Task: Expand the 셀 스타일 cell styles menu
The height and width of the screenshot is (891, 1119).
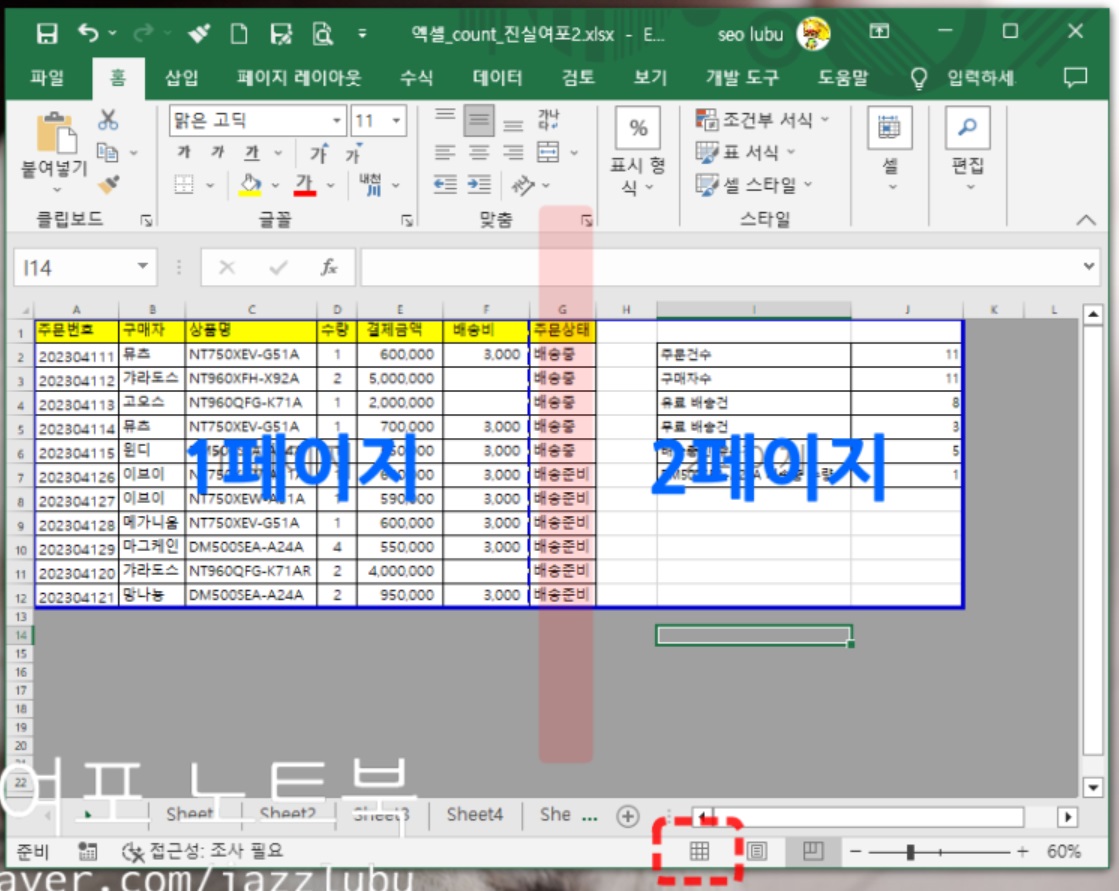Action: pyautogui.click(x=754, y=185)
